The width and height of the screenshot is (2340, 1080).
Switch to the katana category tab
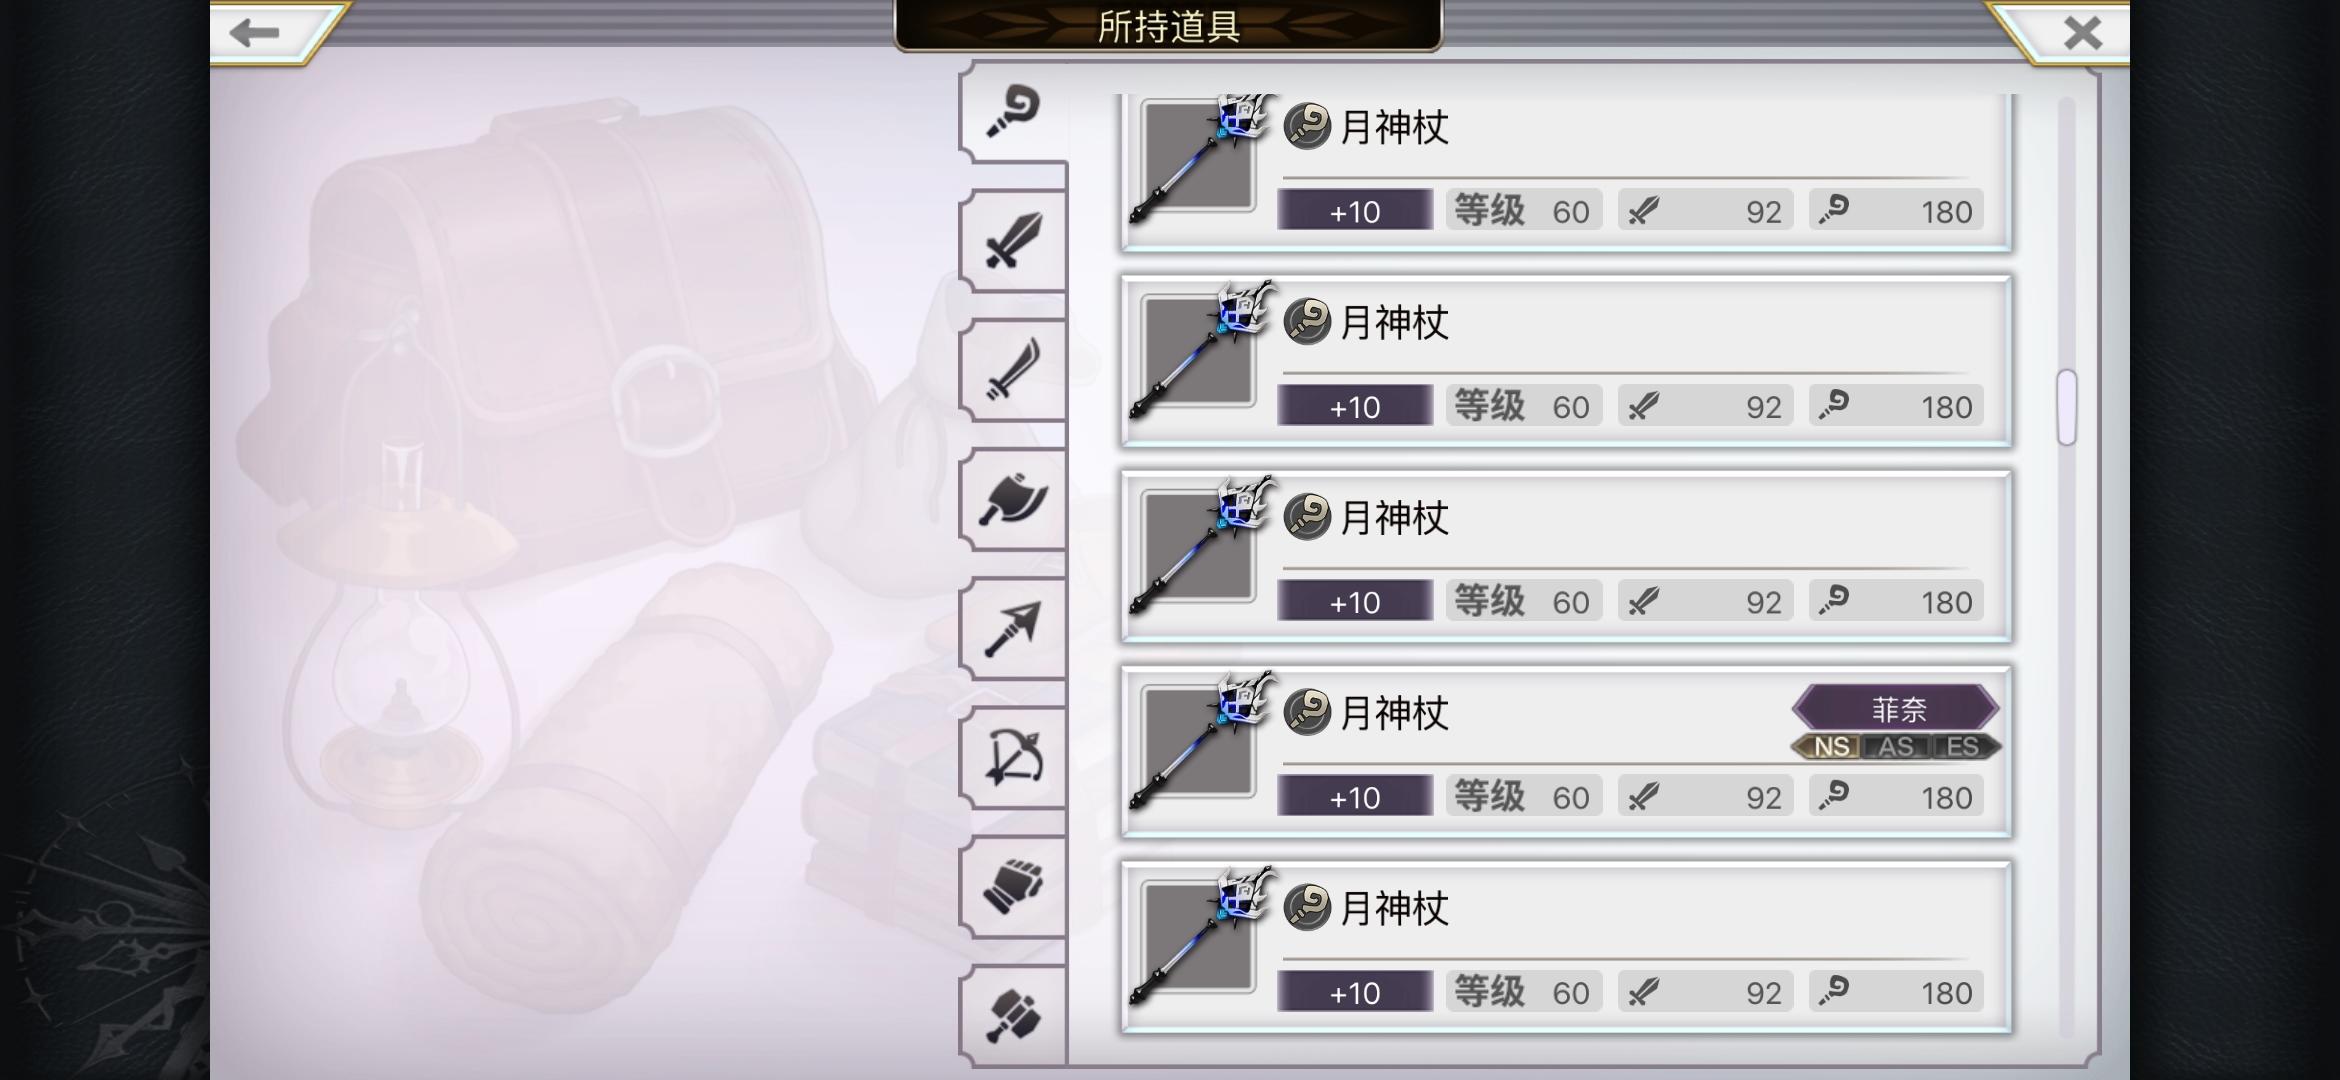(1013, 370)
